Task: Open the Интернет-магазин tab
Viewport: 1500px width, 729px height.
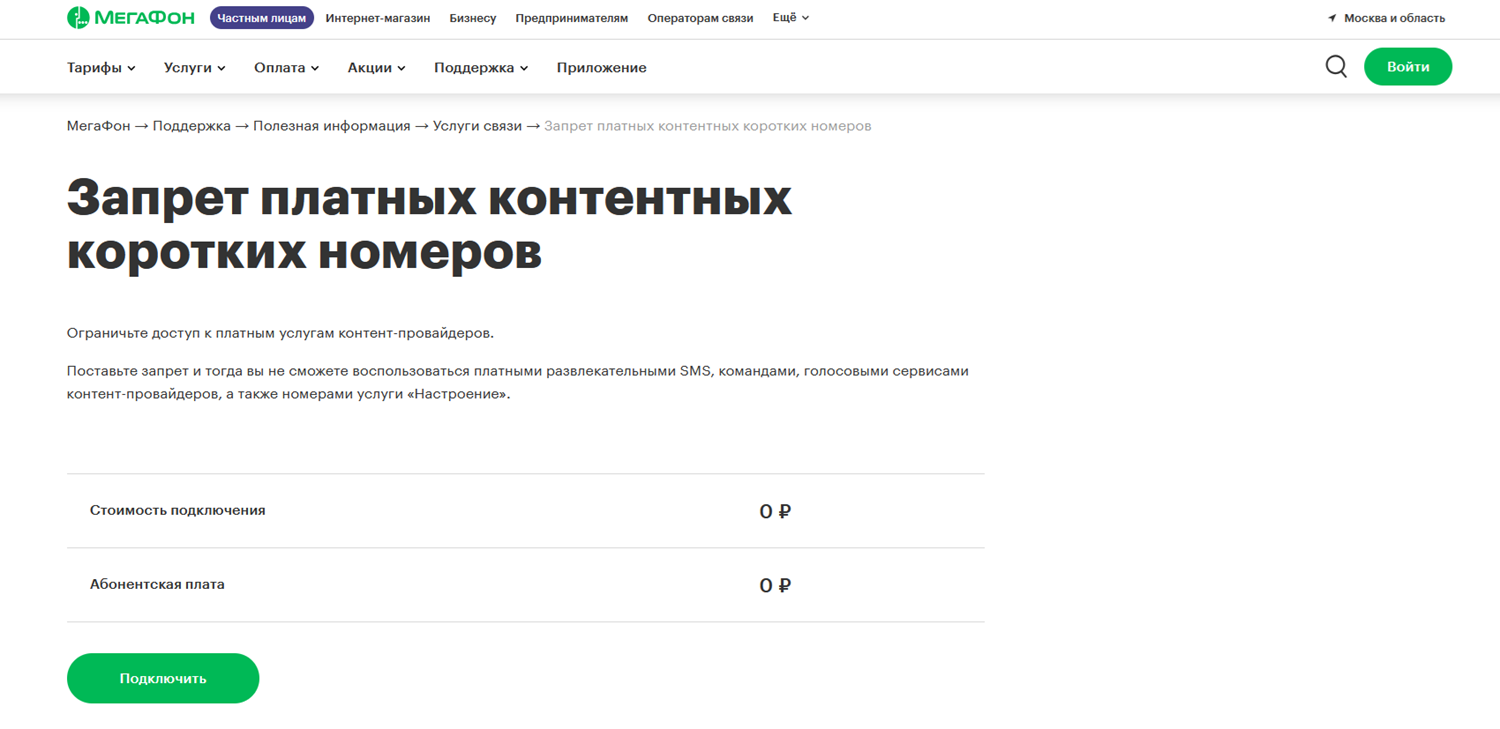Action: point(378,18)
